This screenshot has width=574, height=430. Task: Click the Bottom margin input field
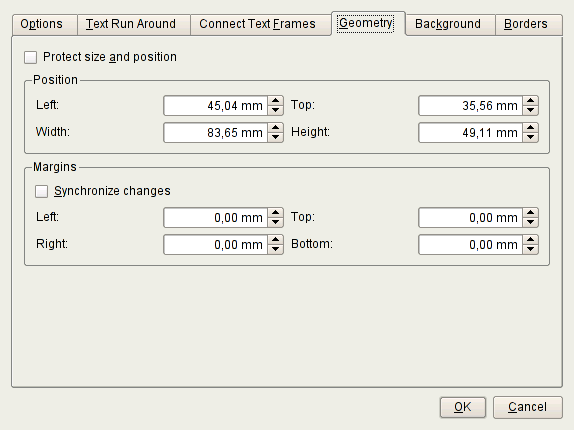[x=470, y=244]
